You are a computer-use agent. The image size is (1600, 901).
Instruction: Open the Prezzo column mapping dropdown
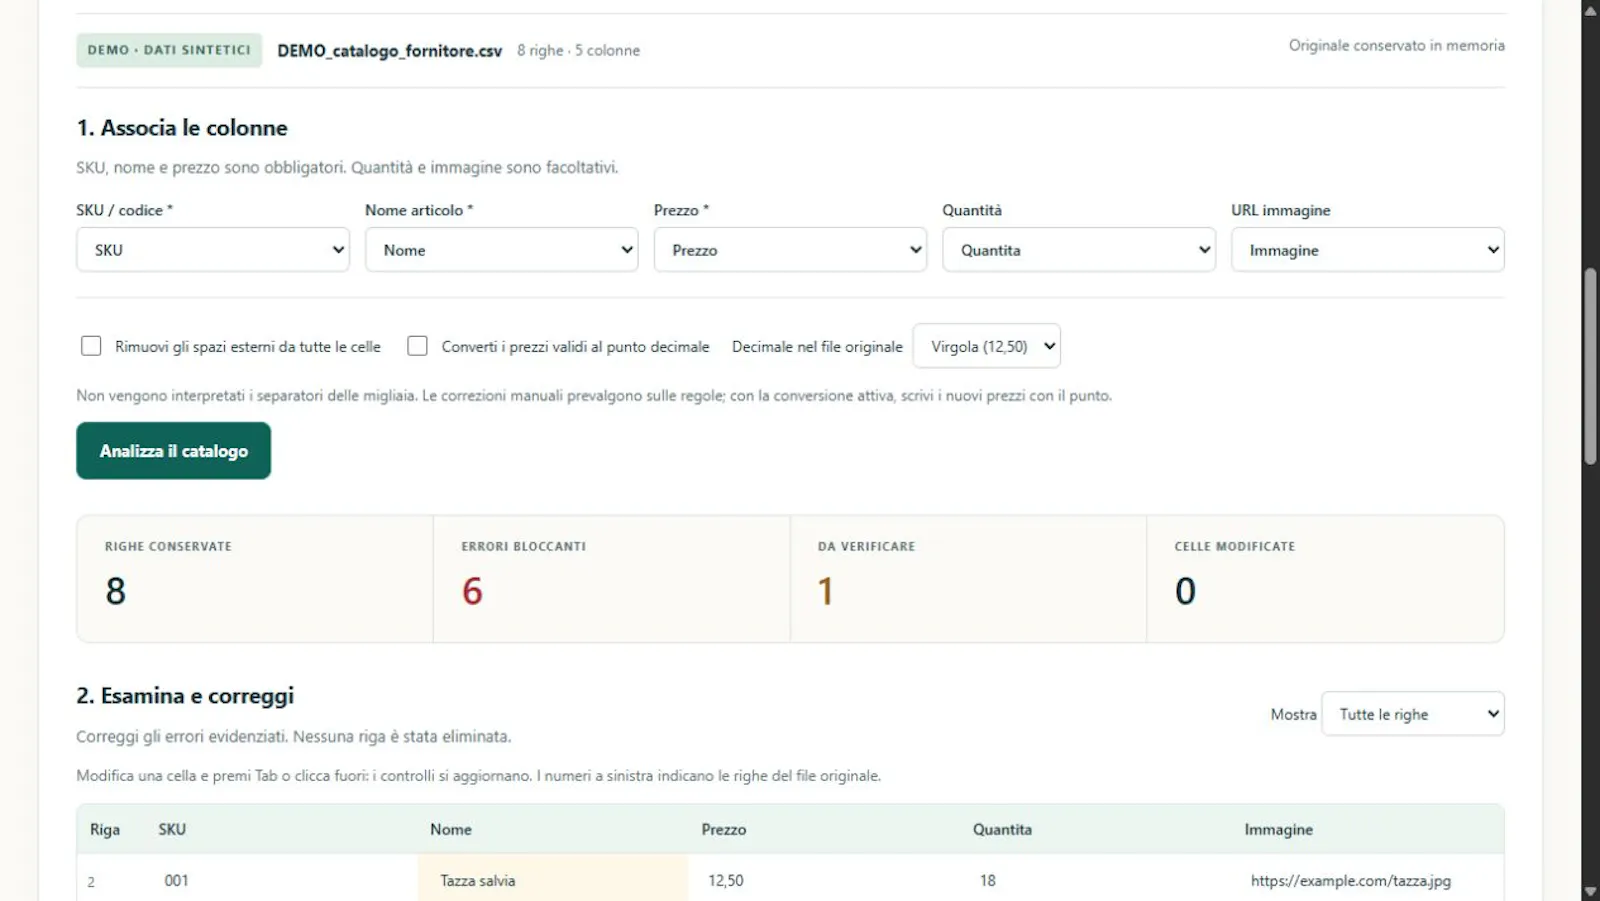coord(790,250)
